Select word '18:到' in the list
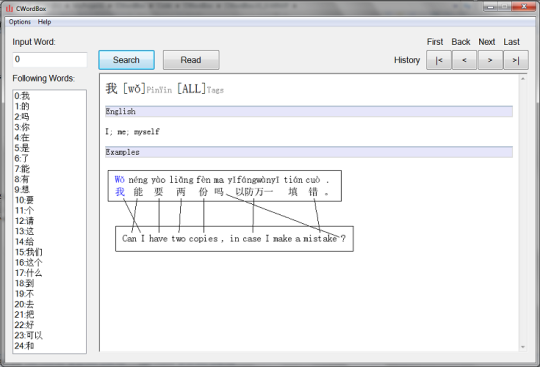 point(24,283)
